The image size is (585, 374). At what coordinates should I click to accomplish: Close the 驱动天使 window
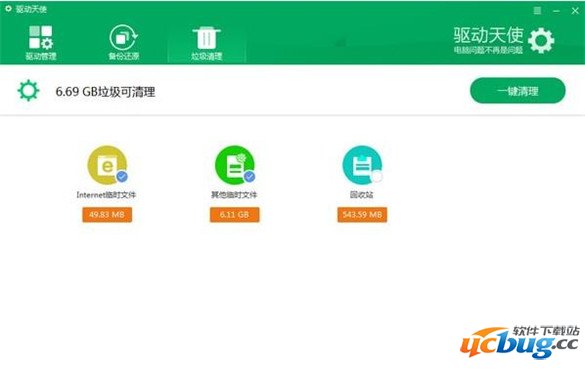(x=575, y=11)
